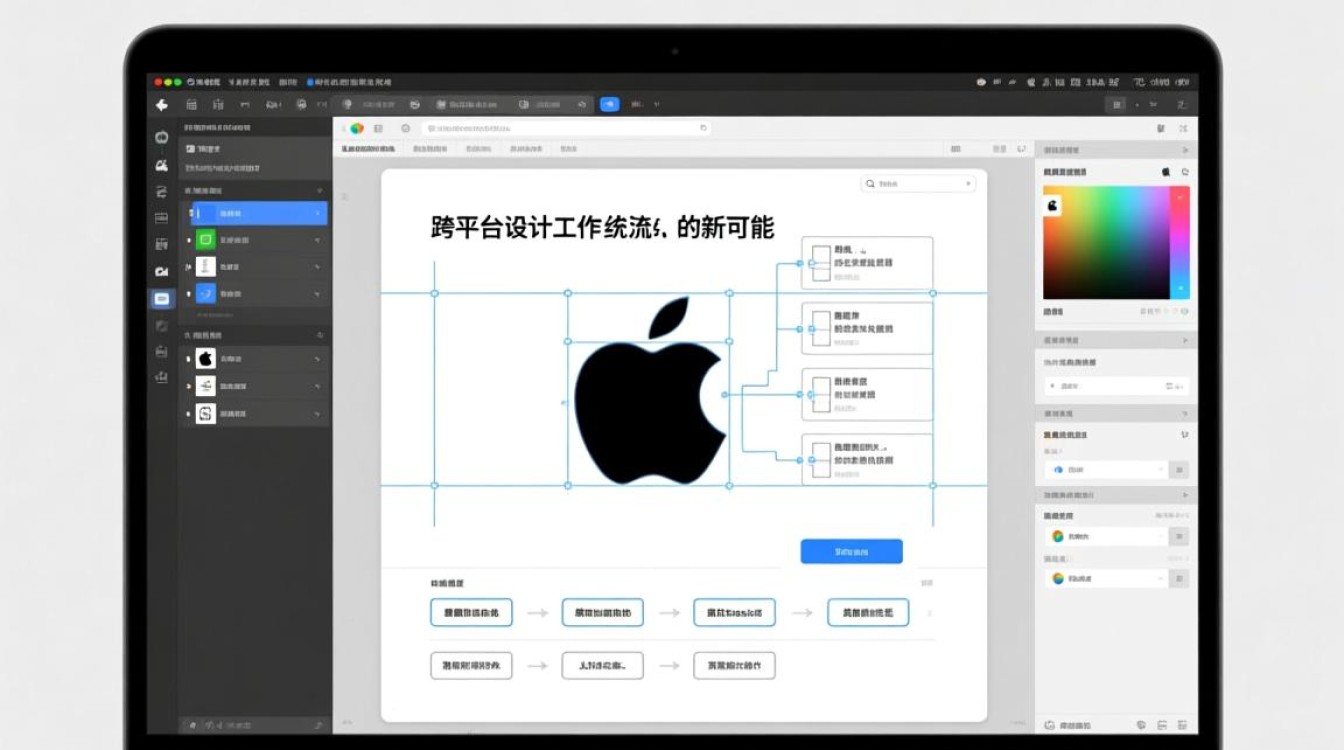Screen dimensions: 1344x750
Task: Toggle the visibility dot of the Apple logo layer
Action: (189, 358)
